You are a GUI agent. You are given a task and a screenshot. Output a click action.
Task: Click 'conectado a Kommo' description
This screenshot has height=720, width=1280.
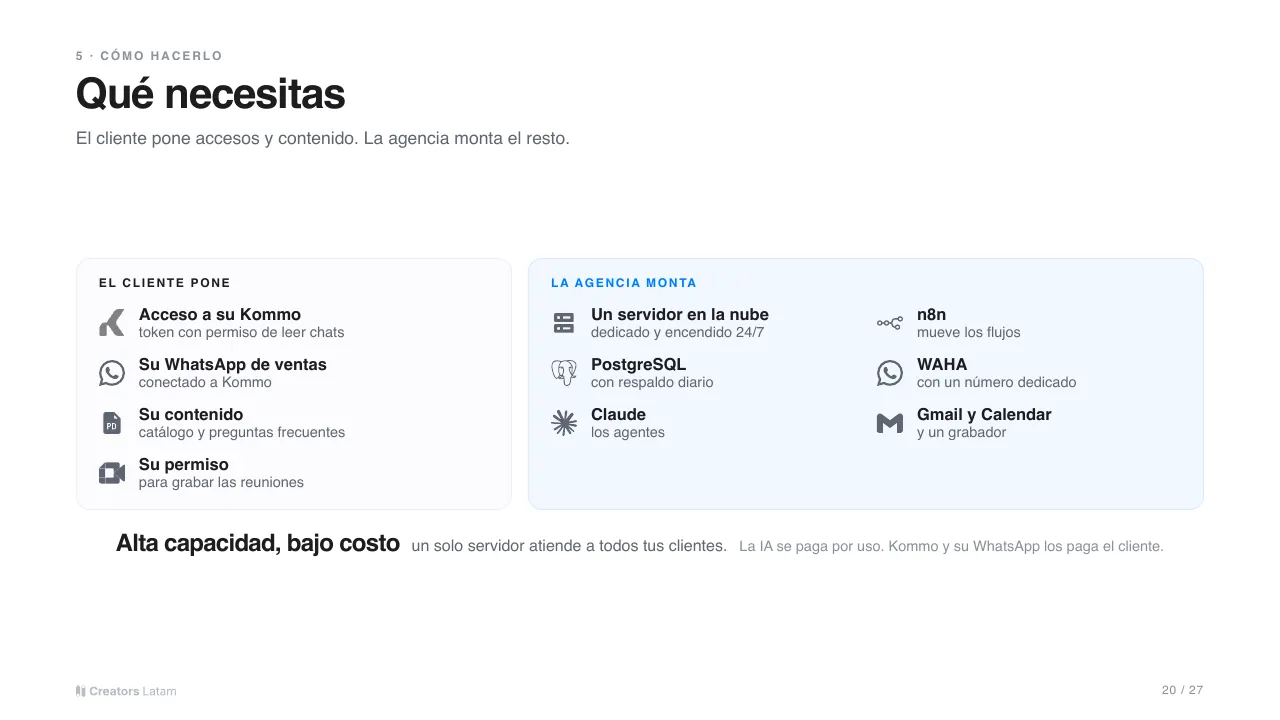[x=205, y=382]
